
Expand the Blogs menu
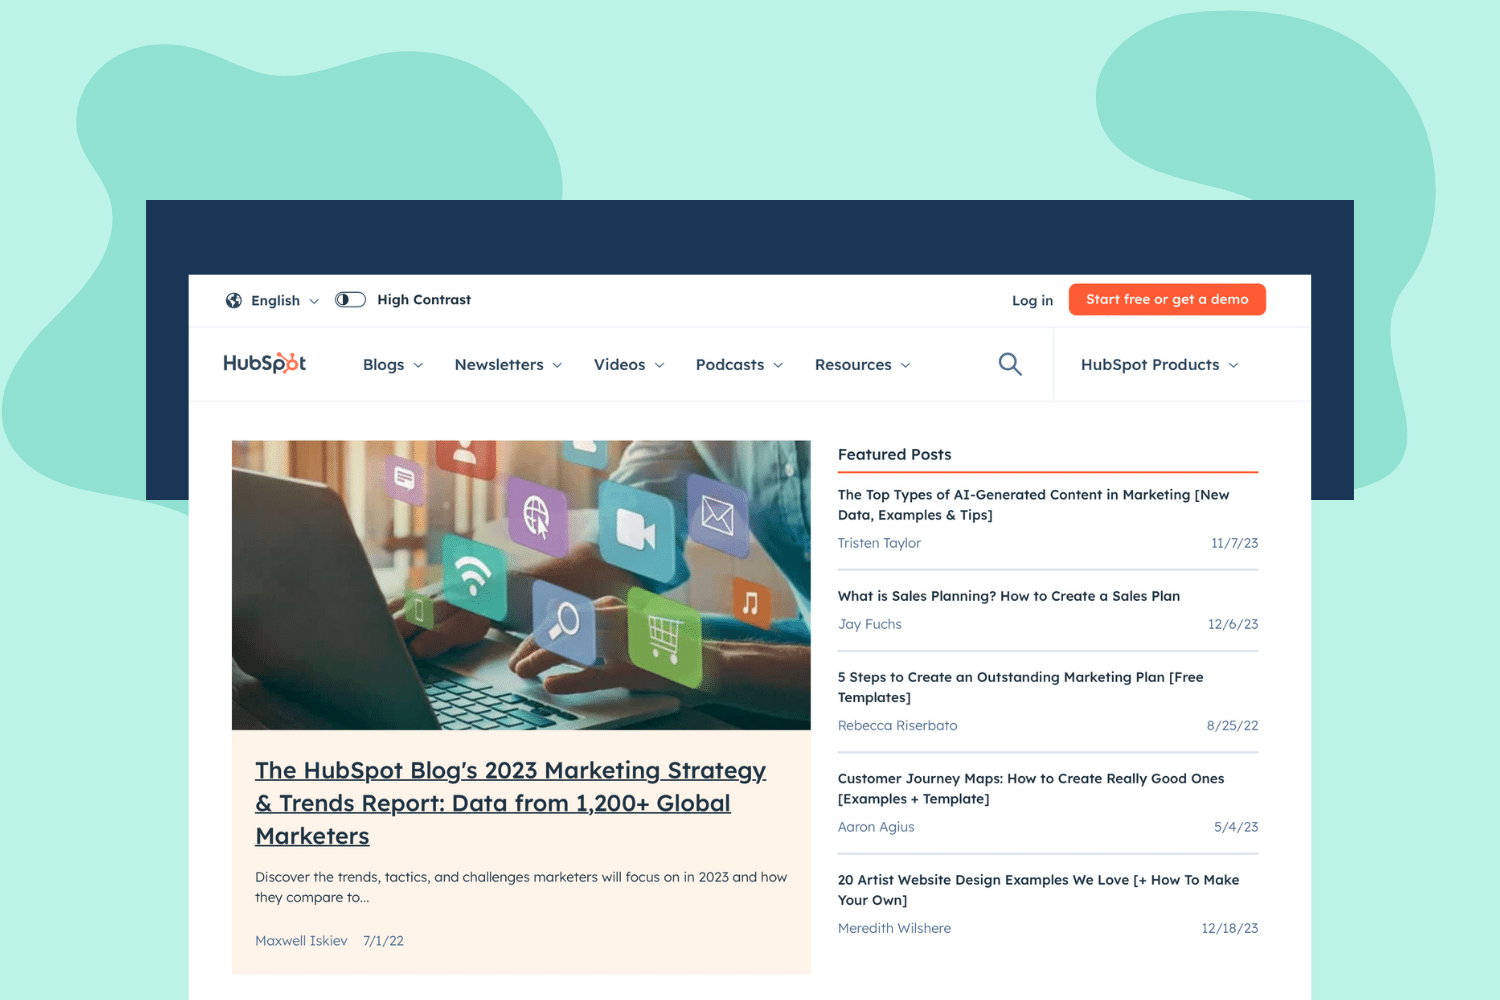(x=392, y=365)
